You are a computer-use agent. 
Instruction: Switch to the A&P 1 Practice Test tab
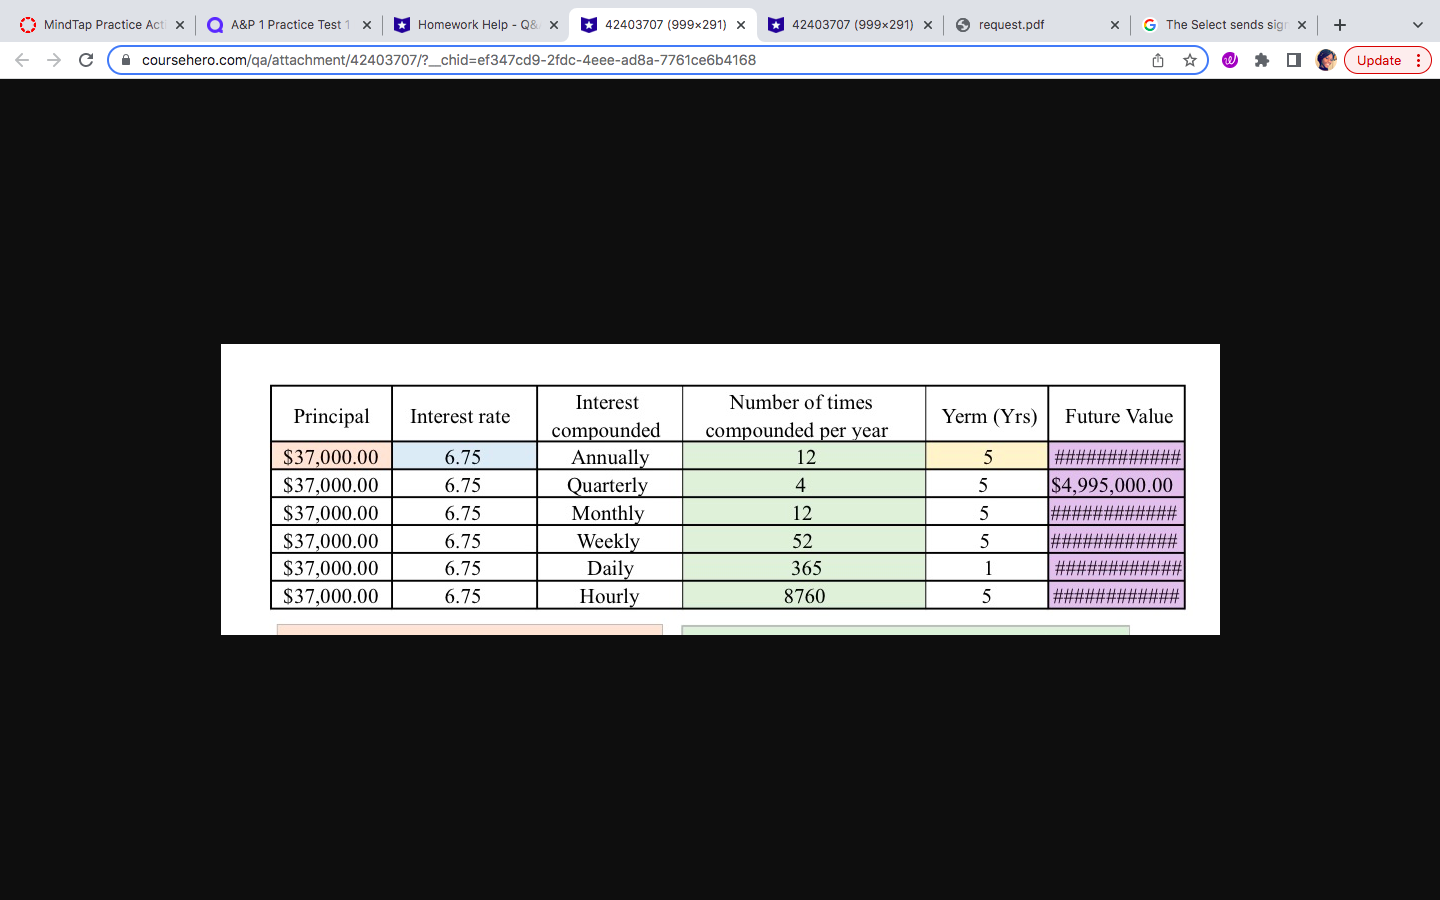(289, 25)
